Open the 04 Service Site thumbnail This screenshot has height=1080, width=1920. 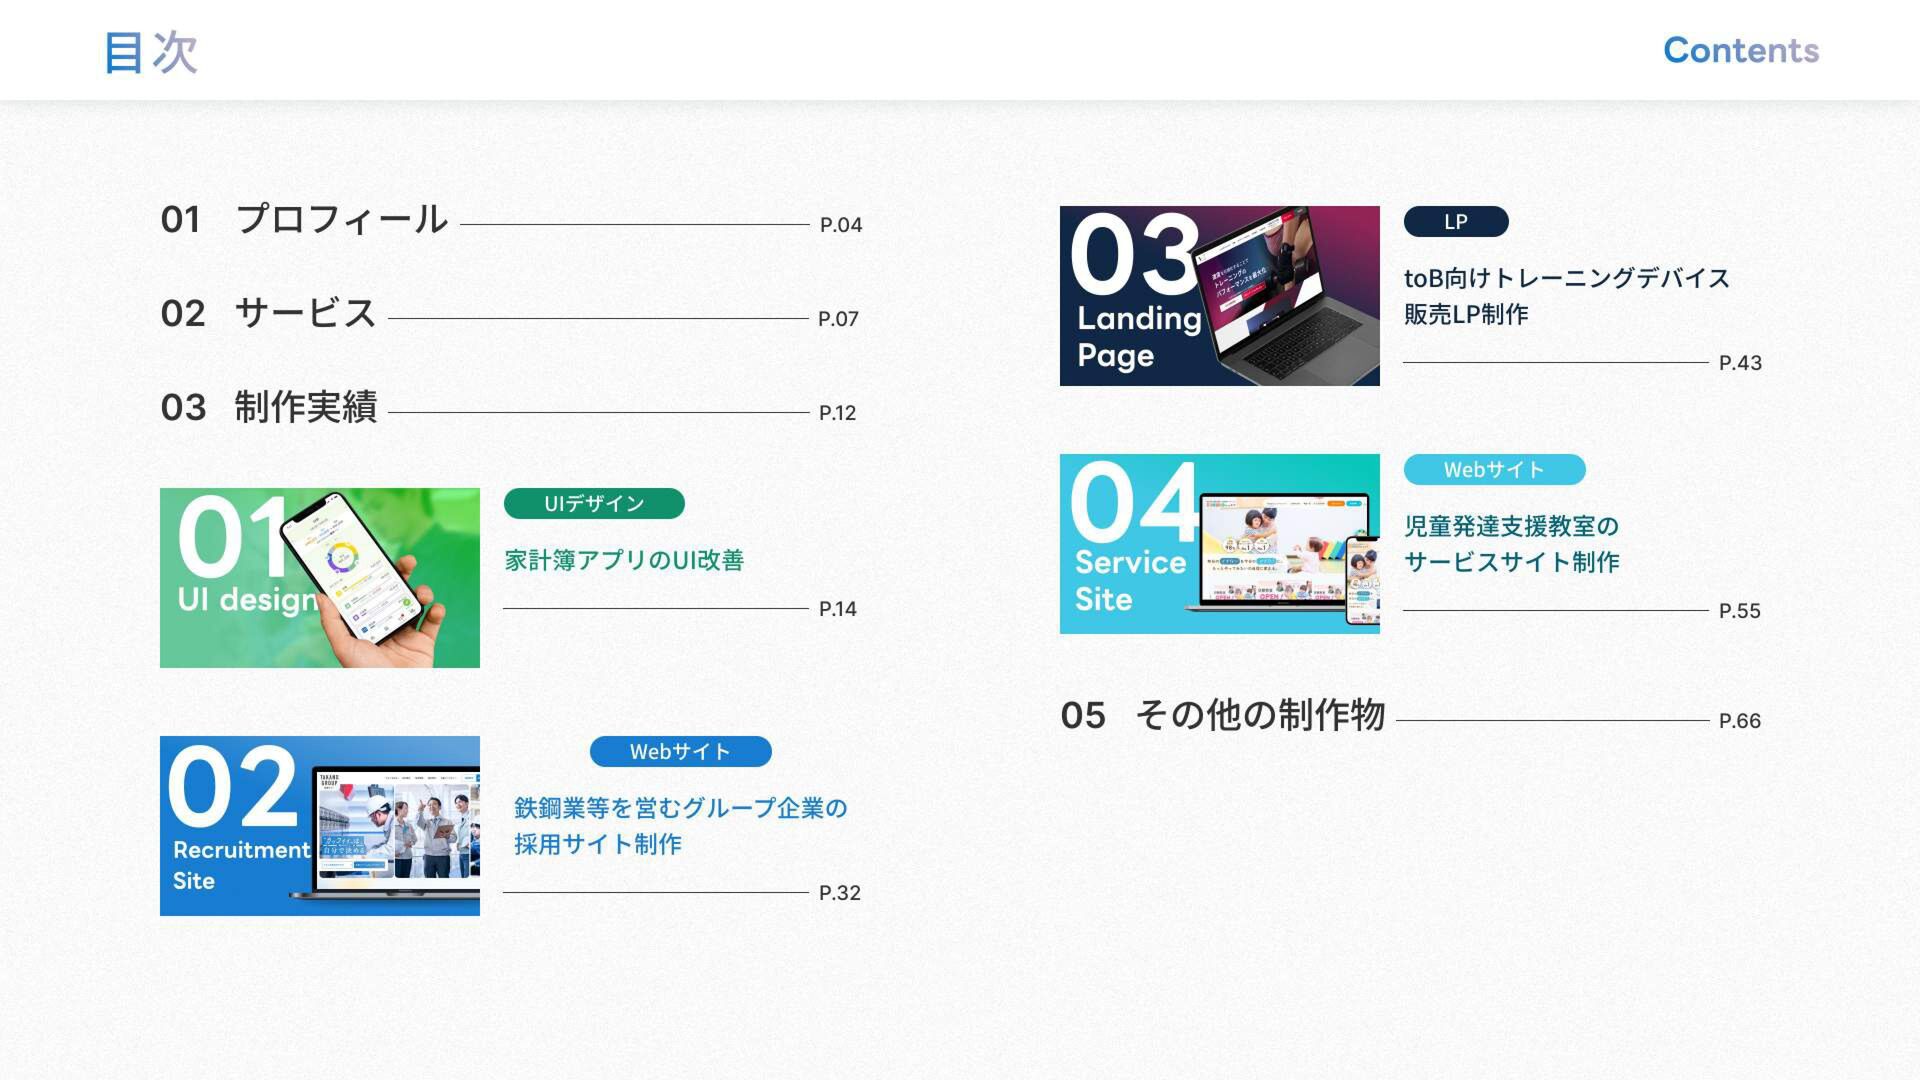1219,543
